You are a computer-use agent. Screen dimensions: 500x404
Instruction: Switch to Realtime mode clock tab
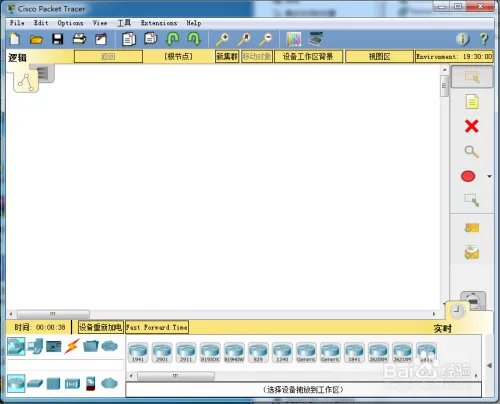pos(458,311)
